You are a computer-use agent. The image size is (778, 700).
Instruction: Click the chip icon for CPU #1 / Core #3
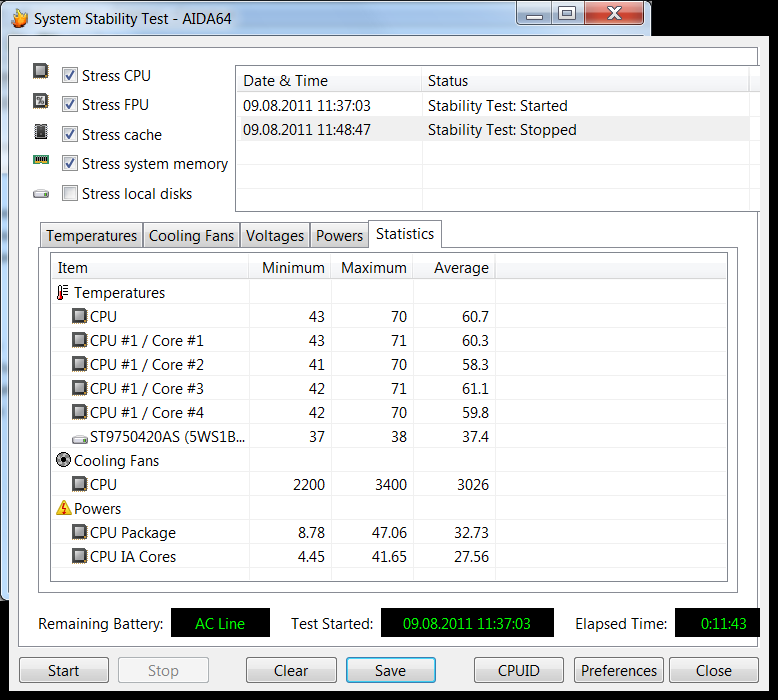(x=79, y=389)
